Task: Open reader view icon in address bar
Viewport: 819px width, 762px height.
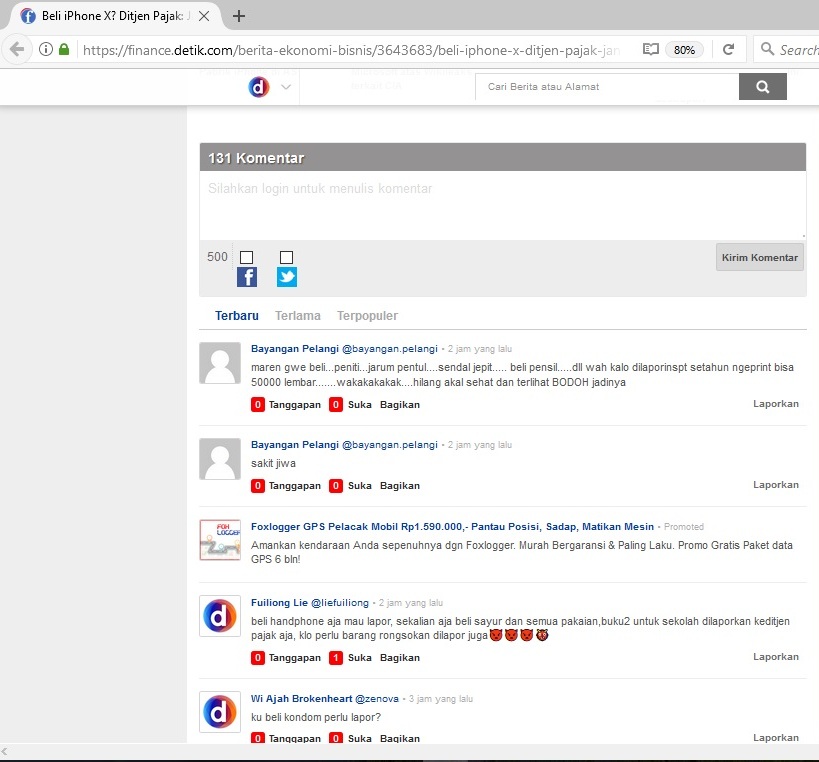Action: coord(650,49)
